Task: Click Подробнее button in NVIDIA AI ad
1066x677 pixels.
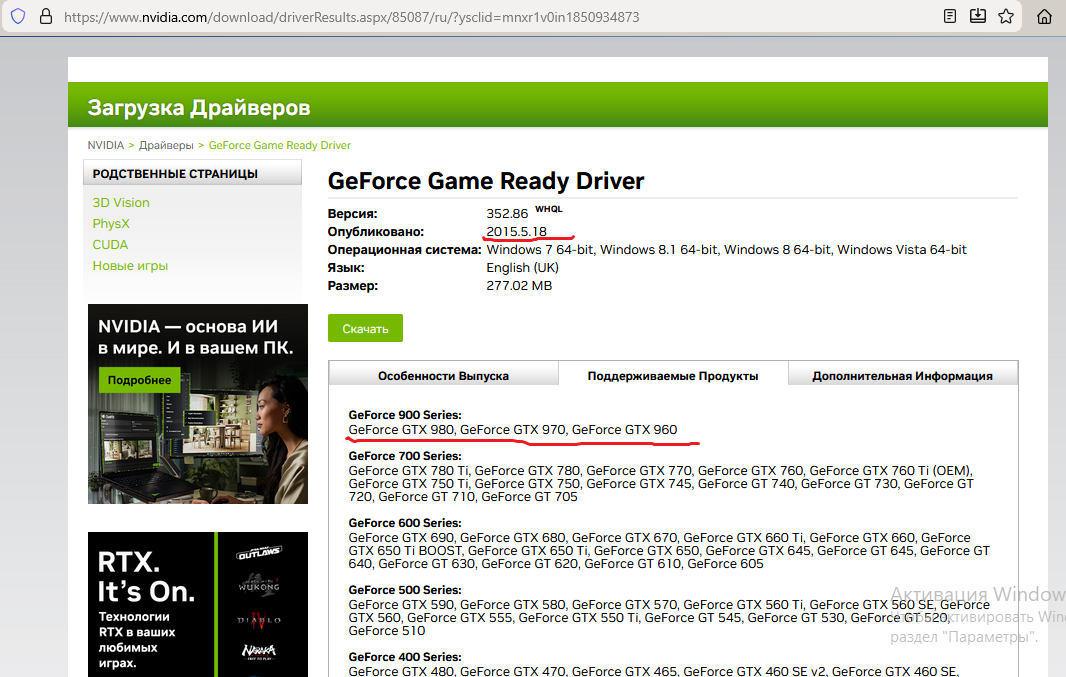Action: (x=139, y=380)
